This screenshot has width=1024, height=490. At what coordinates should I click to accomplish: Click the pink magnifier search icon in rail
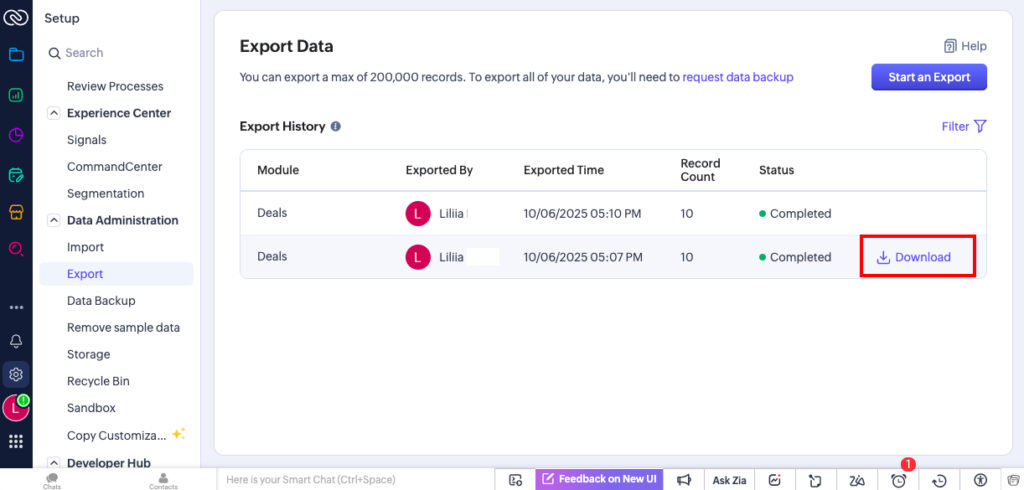(x=16, y=249)
